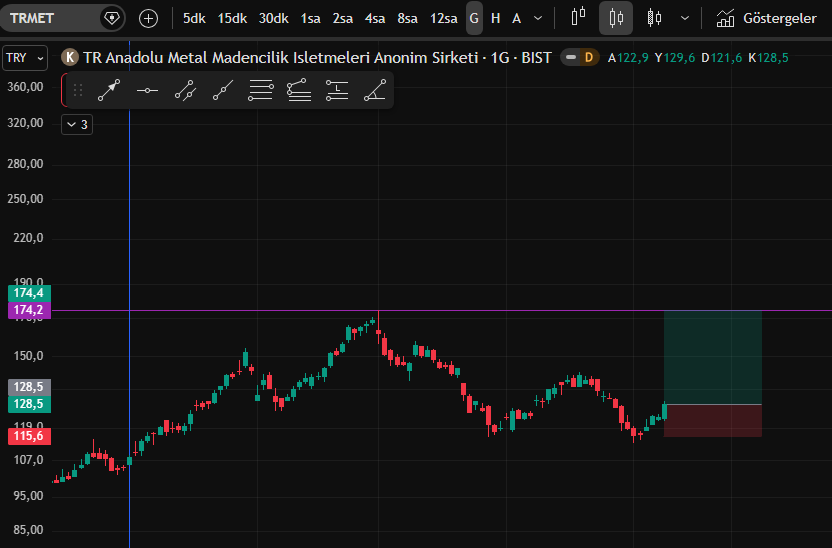Viewport: 832px width, 548px height.
Task: Choose the highlighted candlestick chart style
Action: [616, 18]
